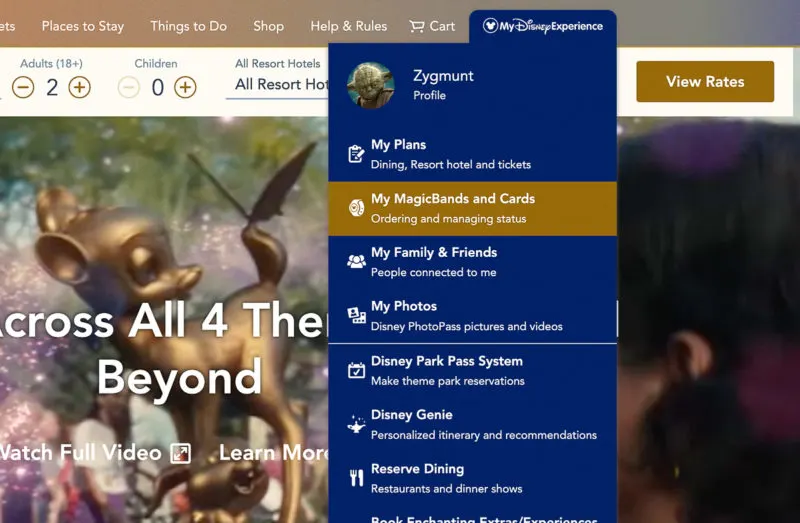Image resolution: width=800 pixels, height=523 pixels.
Task: Click the Watch Full Video link
Action: click(x=81, y=453)
